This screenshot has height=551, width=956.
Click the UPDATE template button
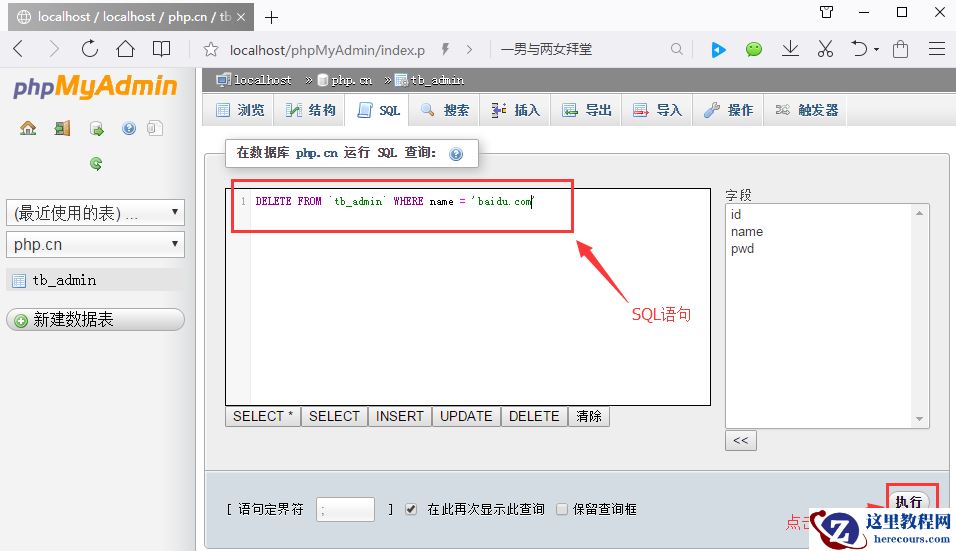(x=466, y=416)
